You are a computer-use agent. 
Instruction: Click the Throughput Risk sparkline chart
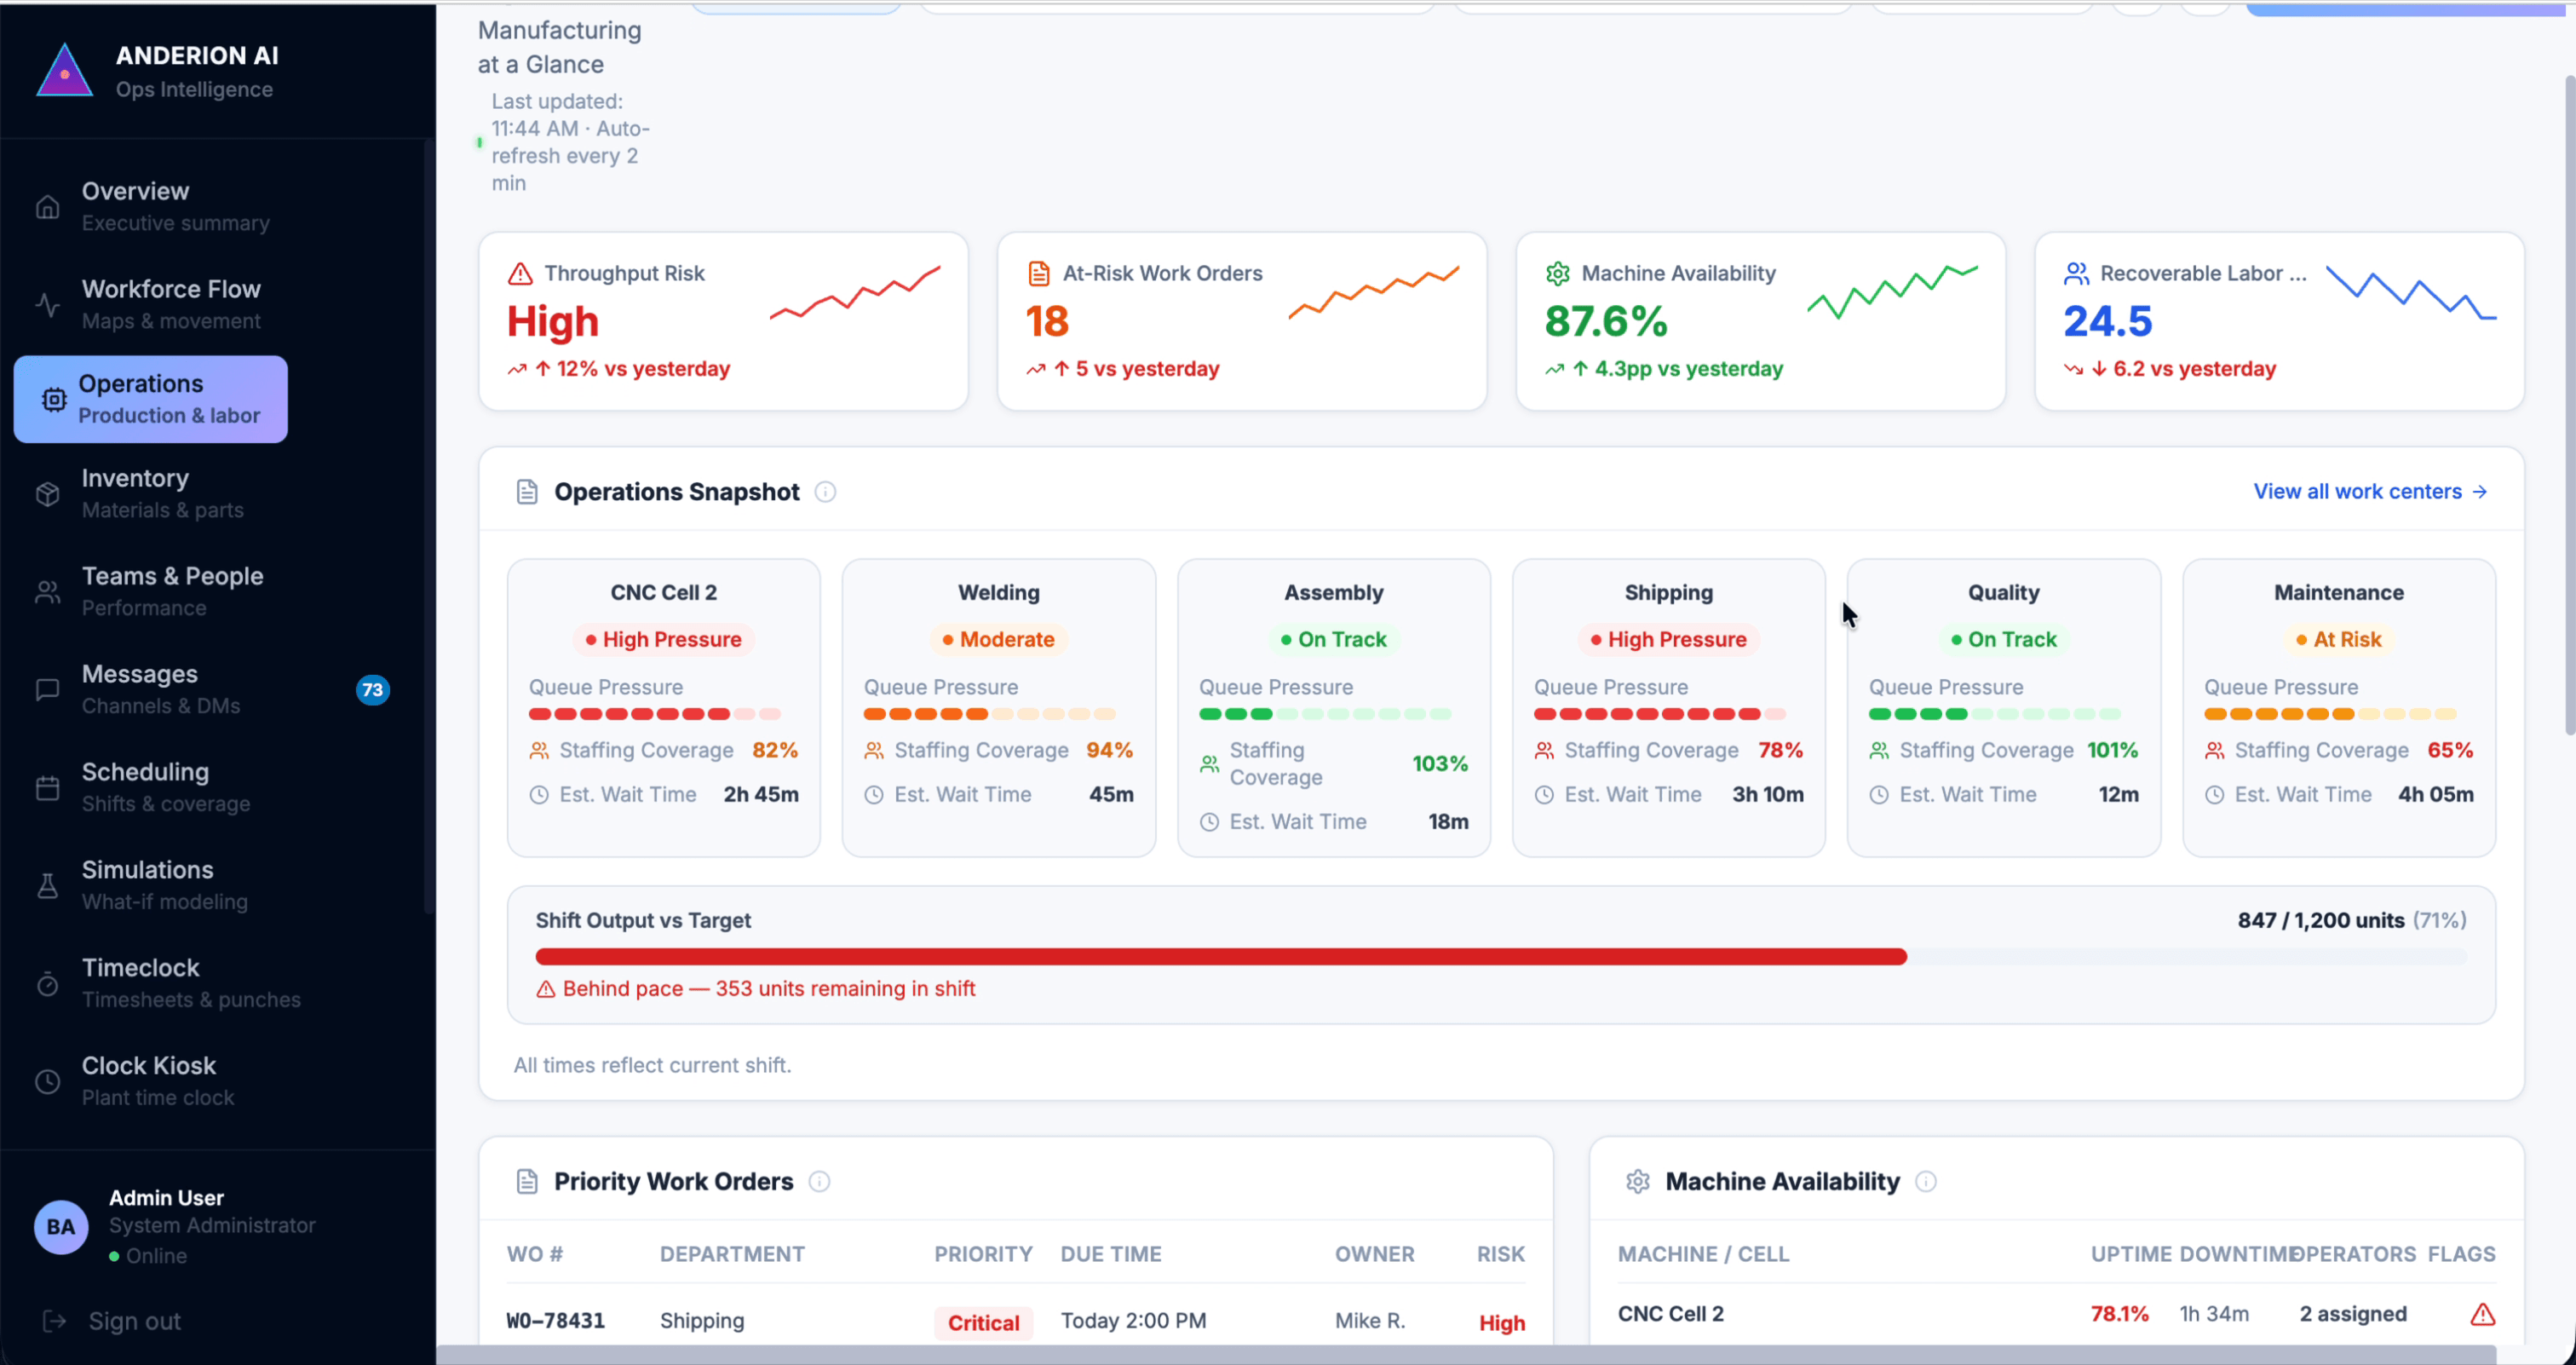855,293
